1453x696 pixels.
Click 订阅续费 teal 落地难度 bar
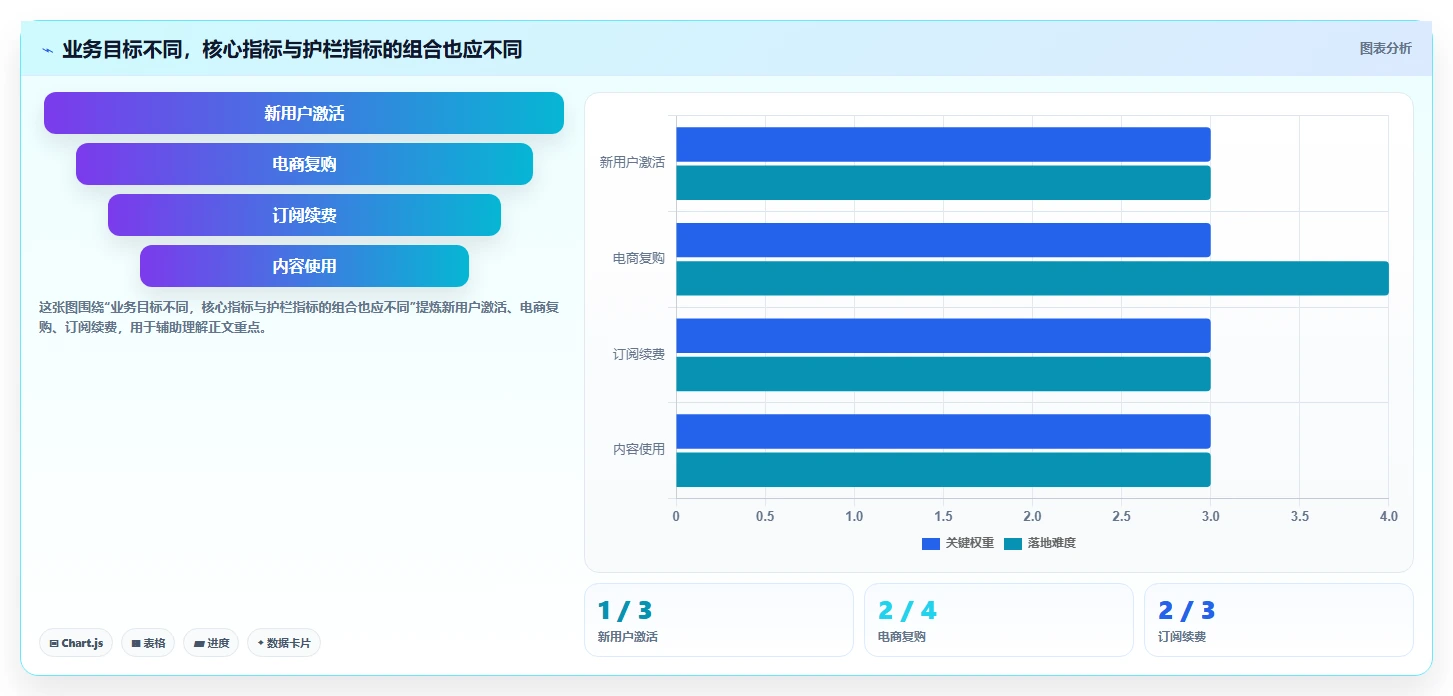(943, 374)
